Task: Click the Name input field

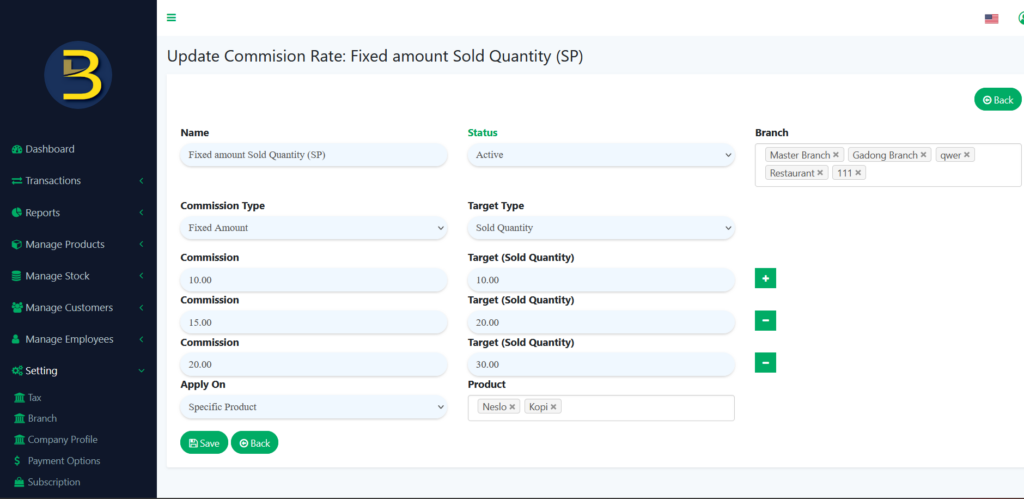Action: [313, 155]
